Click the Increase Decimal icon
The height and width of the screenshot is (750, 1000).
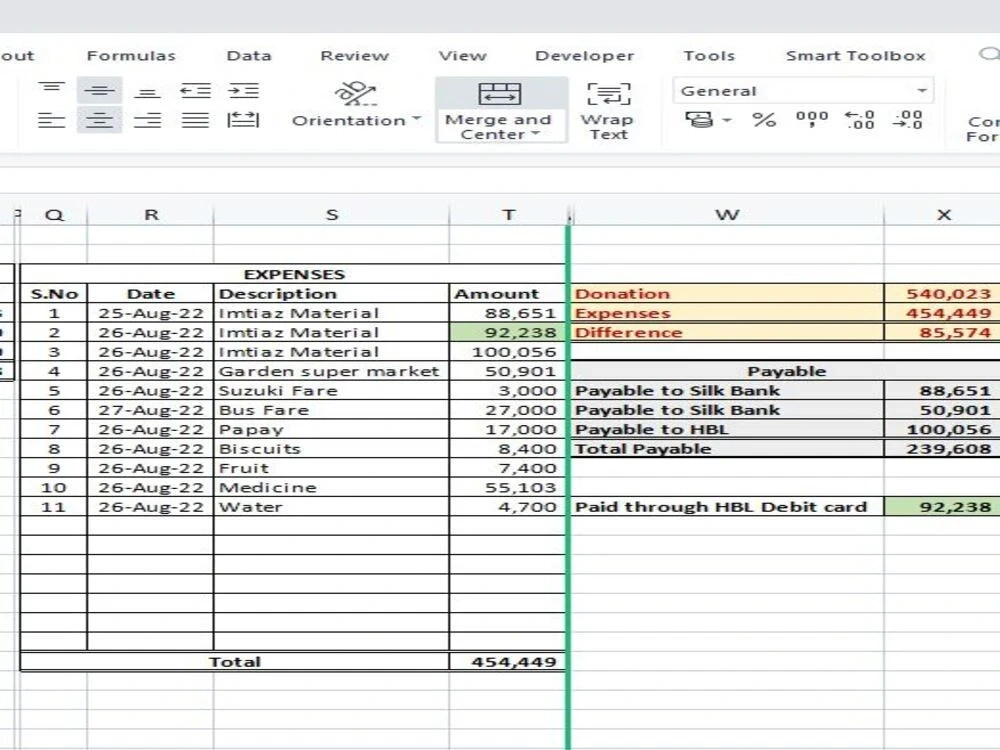pos(858,120)
